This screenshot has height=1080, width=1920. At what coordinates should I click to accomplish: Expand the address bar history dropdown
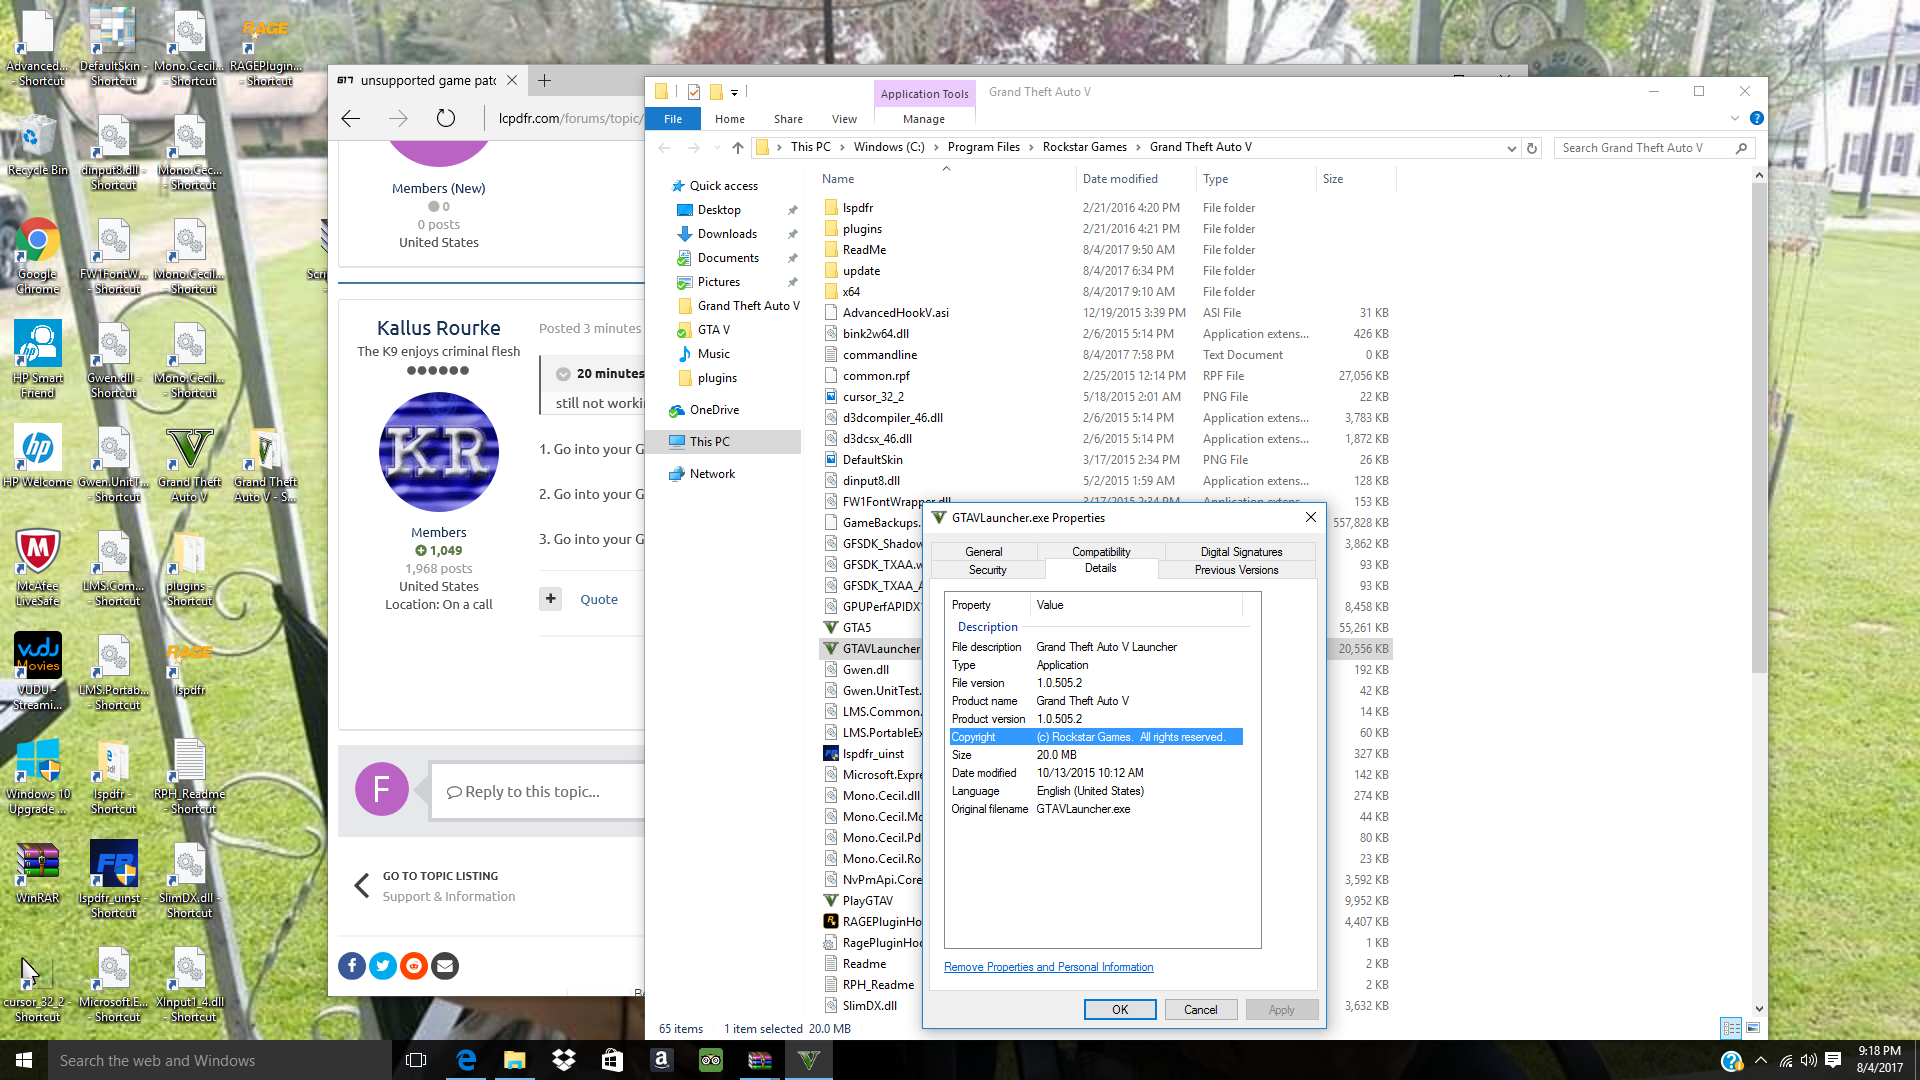(x=1511, y=148)
